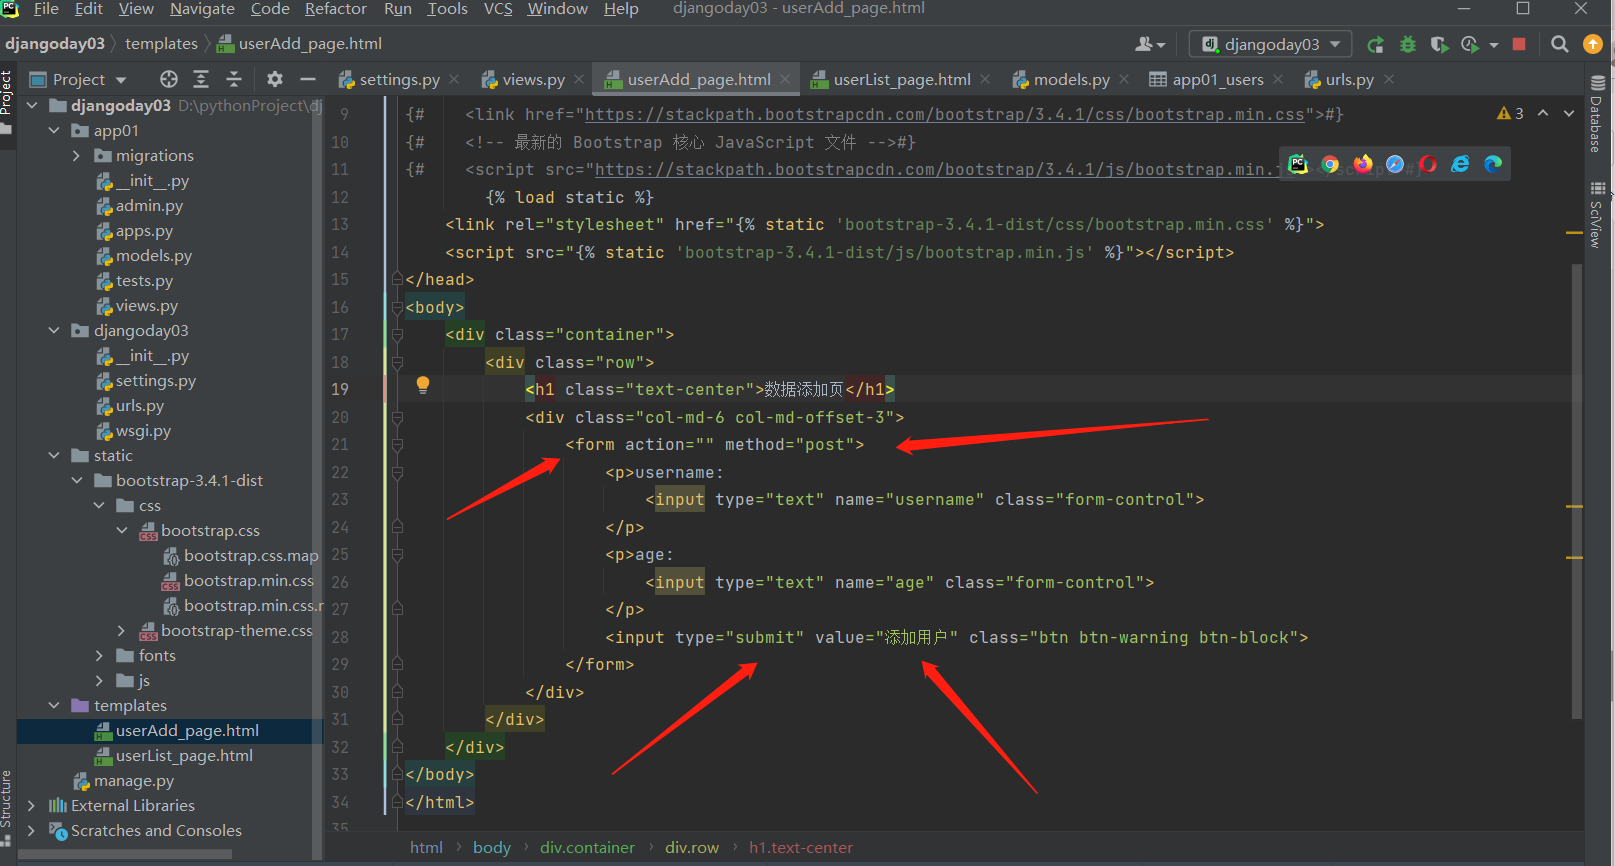Rerun the djangoday03 configuration
The width and height of the screenshot is (1615, 866).
[x=1376, y=44]
